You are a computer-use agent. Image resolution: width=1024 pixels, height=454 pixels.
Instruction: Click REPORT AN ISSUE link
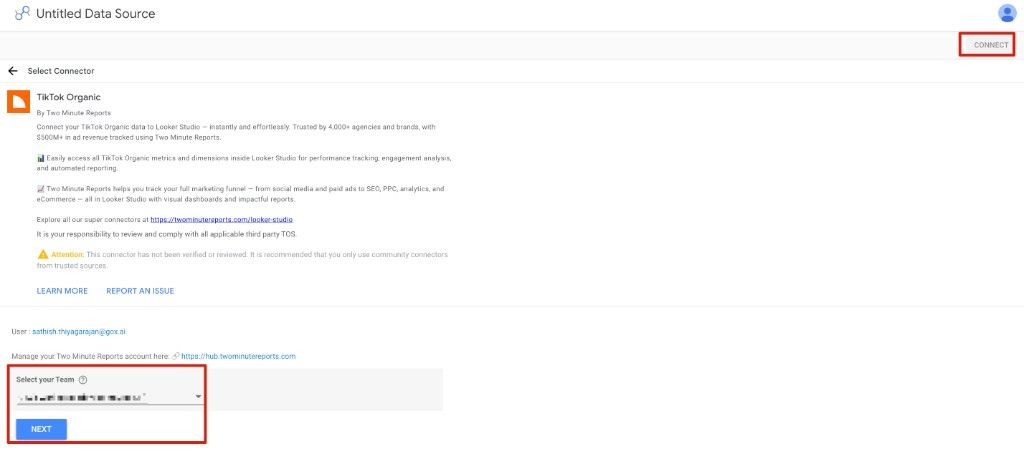140,291
